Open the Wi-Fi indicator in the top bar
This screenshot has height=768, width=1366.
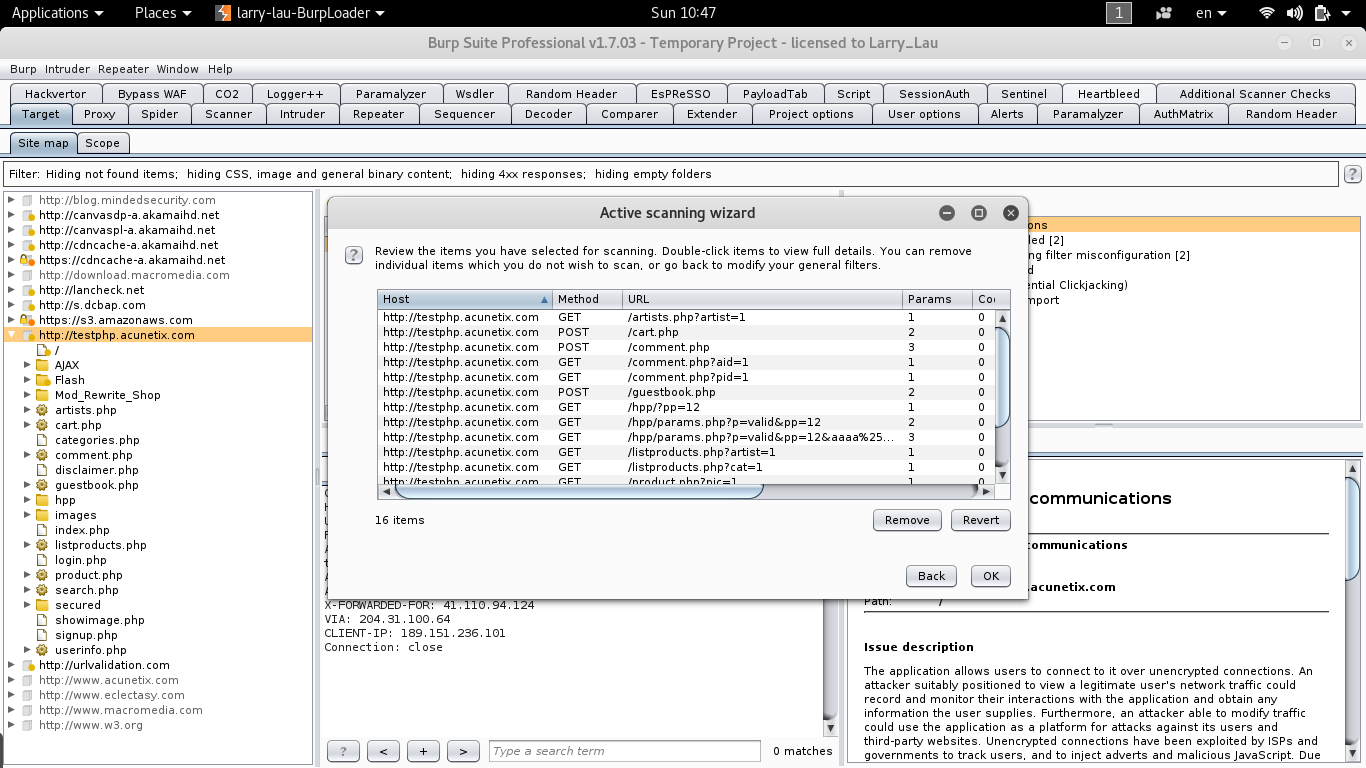point(1267,13)
